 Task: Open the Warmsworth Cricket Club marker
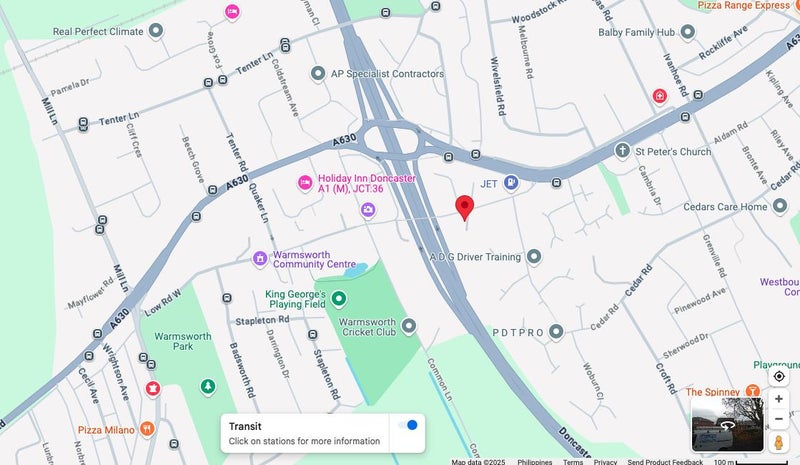(409, 326)
